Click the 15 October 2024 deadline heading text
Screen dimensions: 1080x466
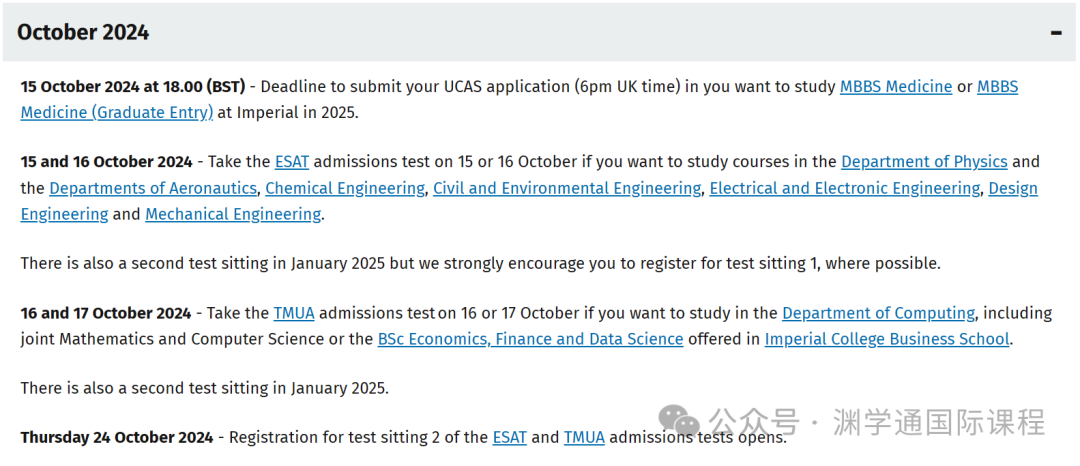[133, 87]
